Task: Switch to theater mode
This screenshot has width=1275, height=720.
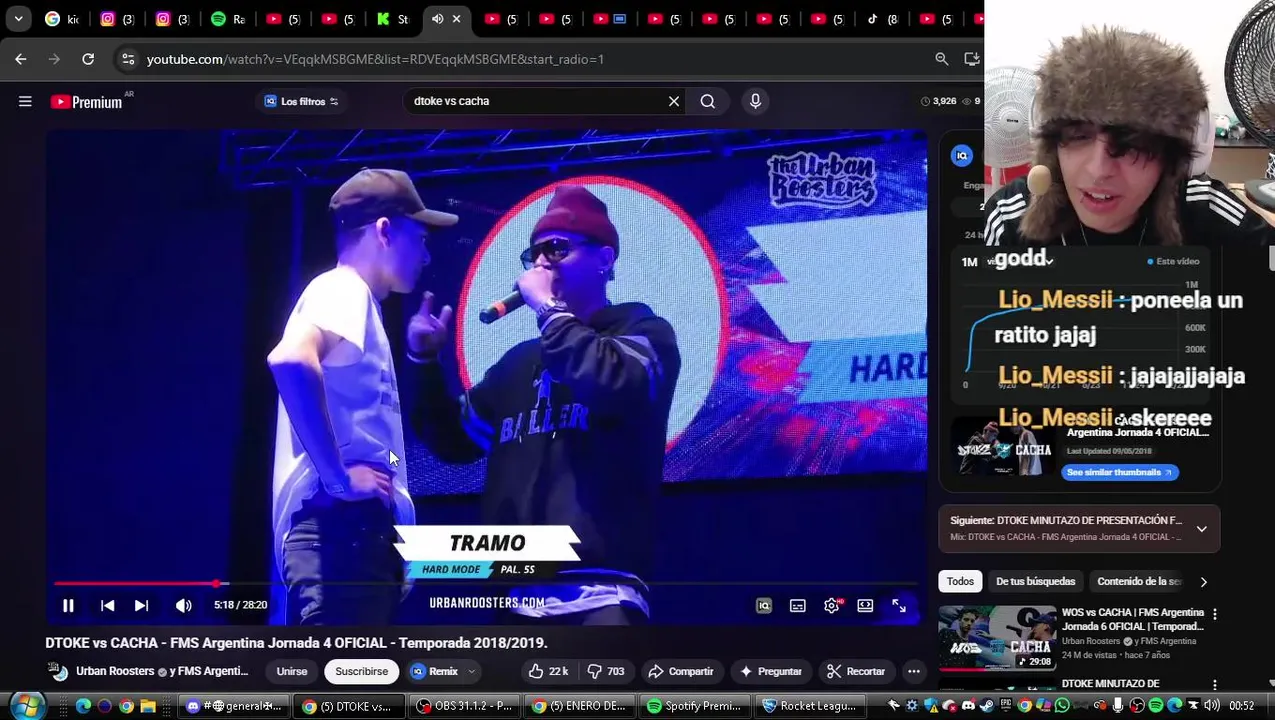Action: (865, 605)
